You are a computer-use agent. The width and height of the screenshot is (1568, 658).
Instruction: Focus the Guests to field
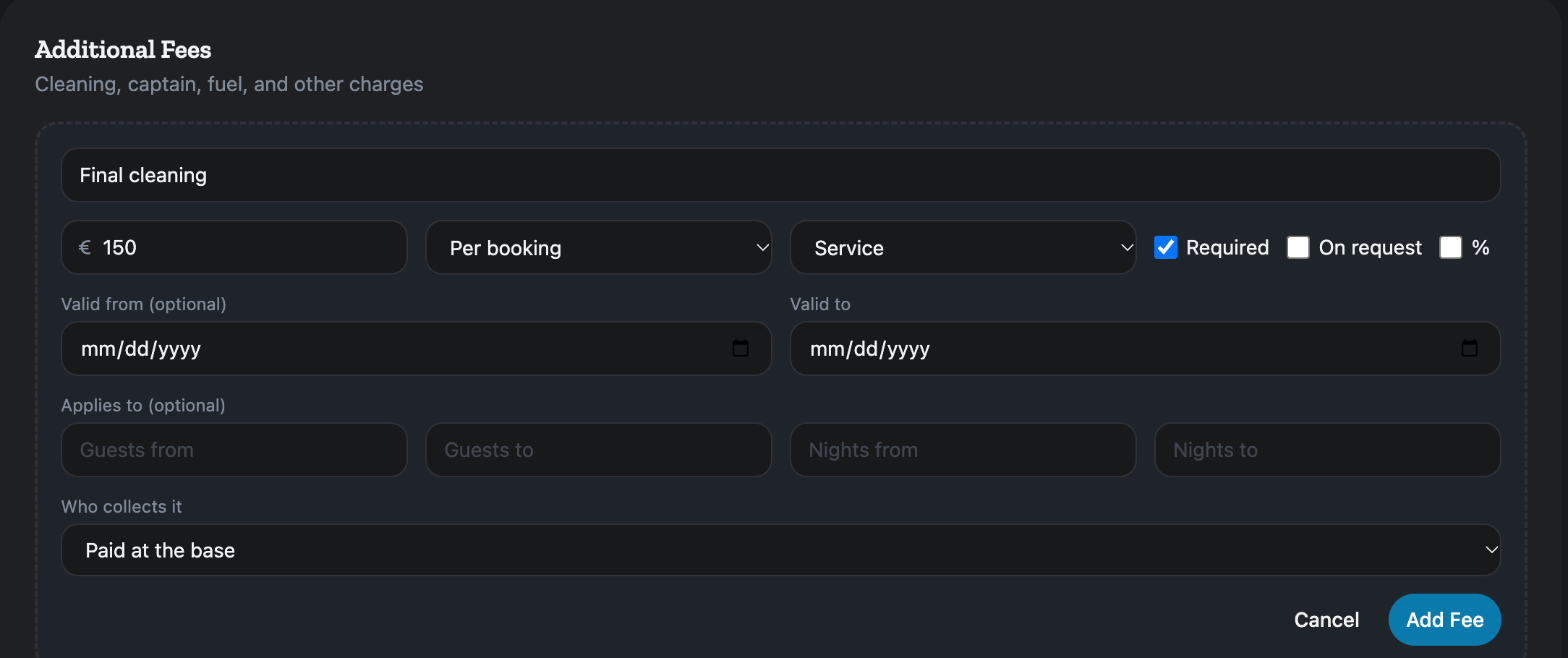pos(599,450)
